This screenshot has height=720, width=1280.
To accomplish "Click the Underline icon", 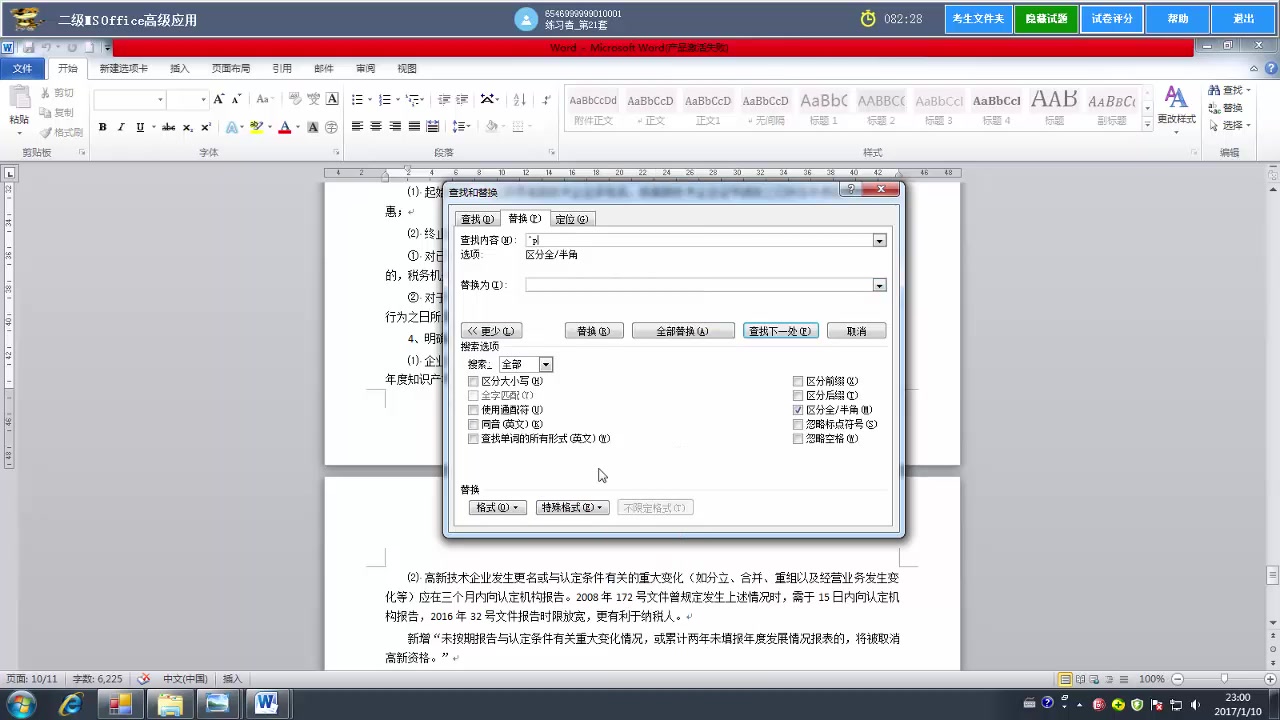I will pyautogui.click(x=140, y=127).
